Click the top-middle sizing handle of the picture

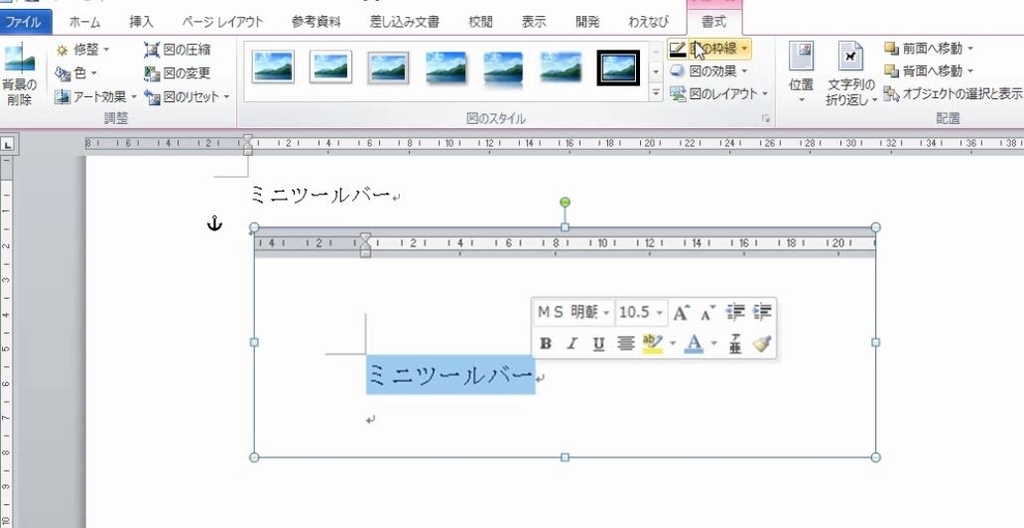[x=565, y=227]
